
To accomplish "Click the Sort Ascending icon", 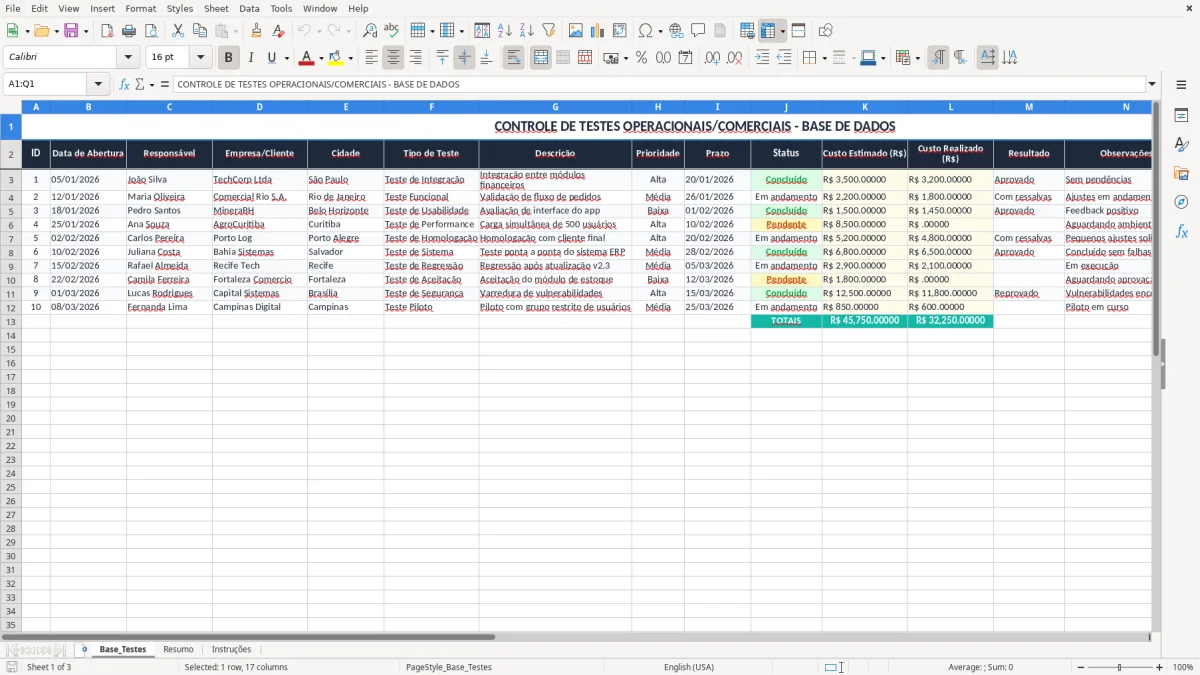I will [x=505, y=31].
